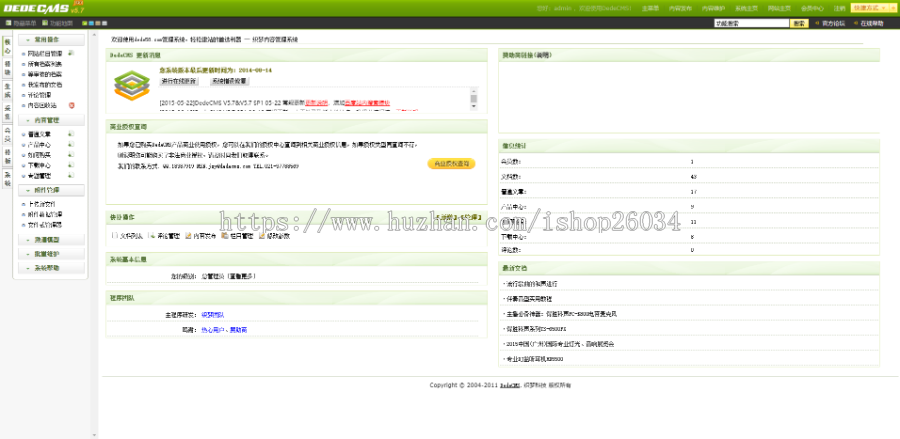Select the 采集 vertical side tab
This screenshot has height=439, width=900.
coord(7,112)
